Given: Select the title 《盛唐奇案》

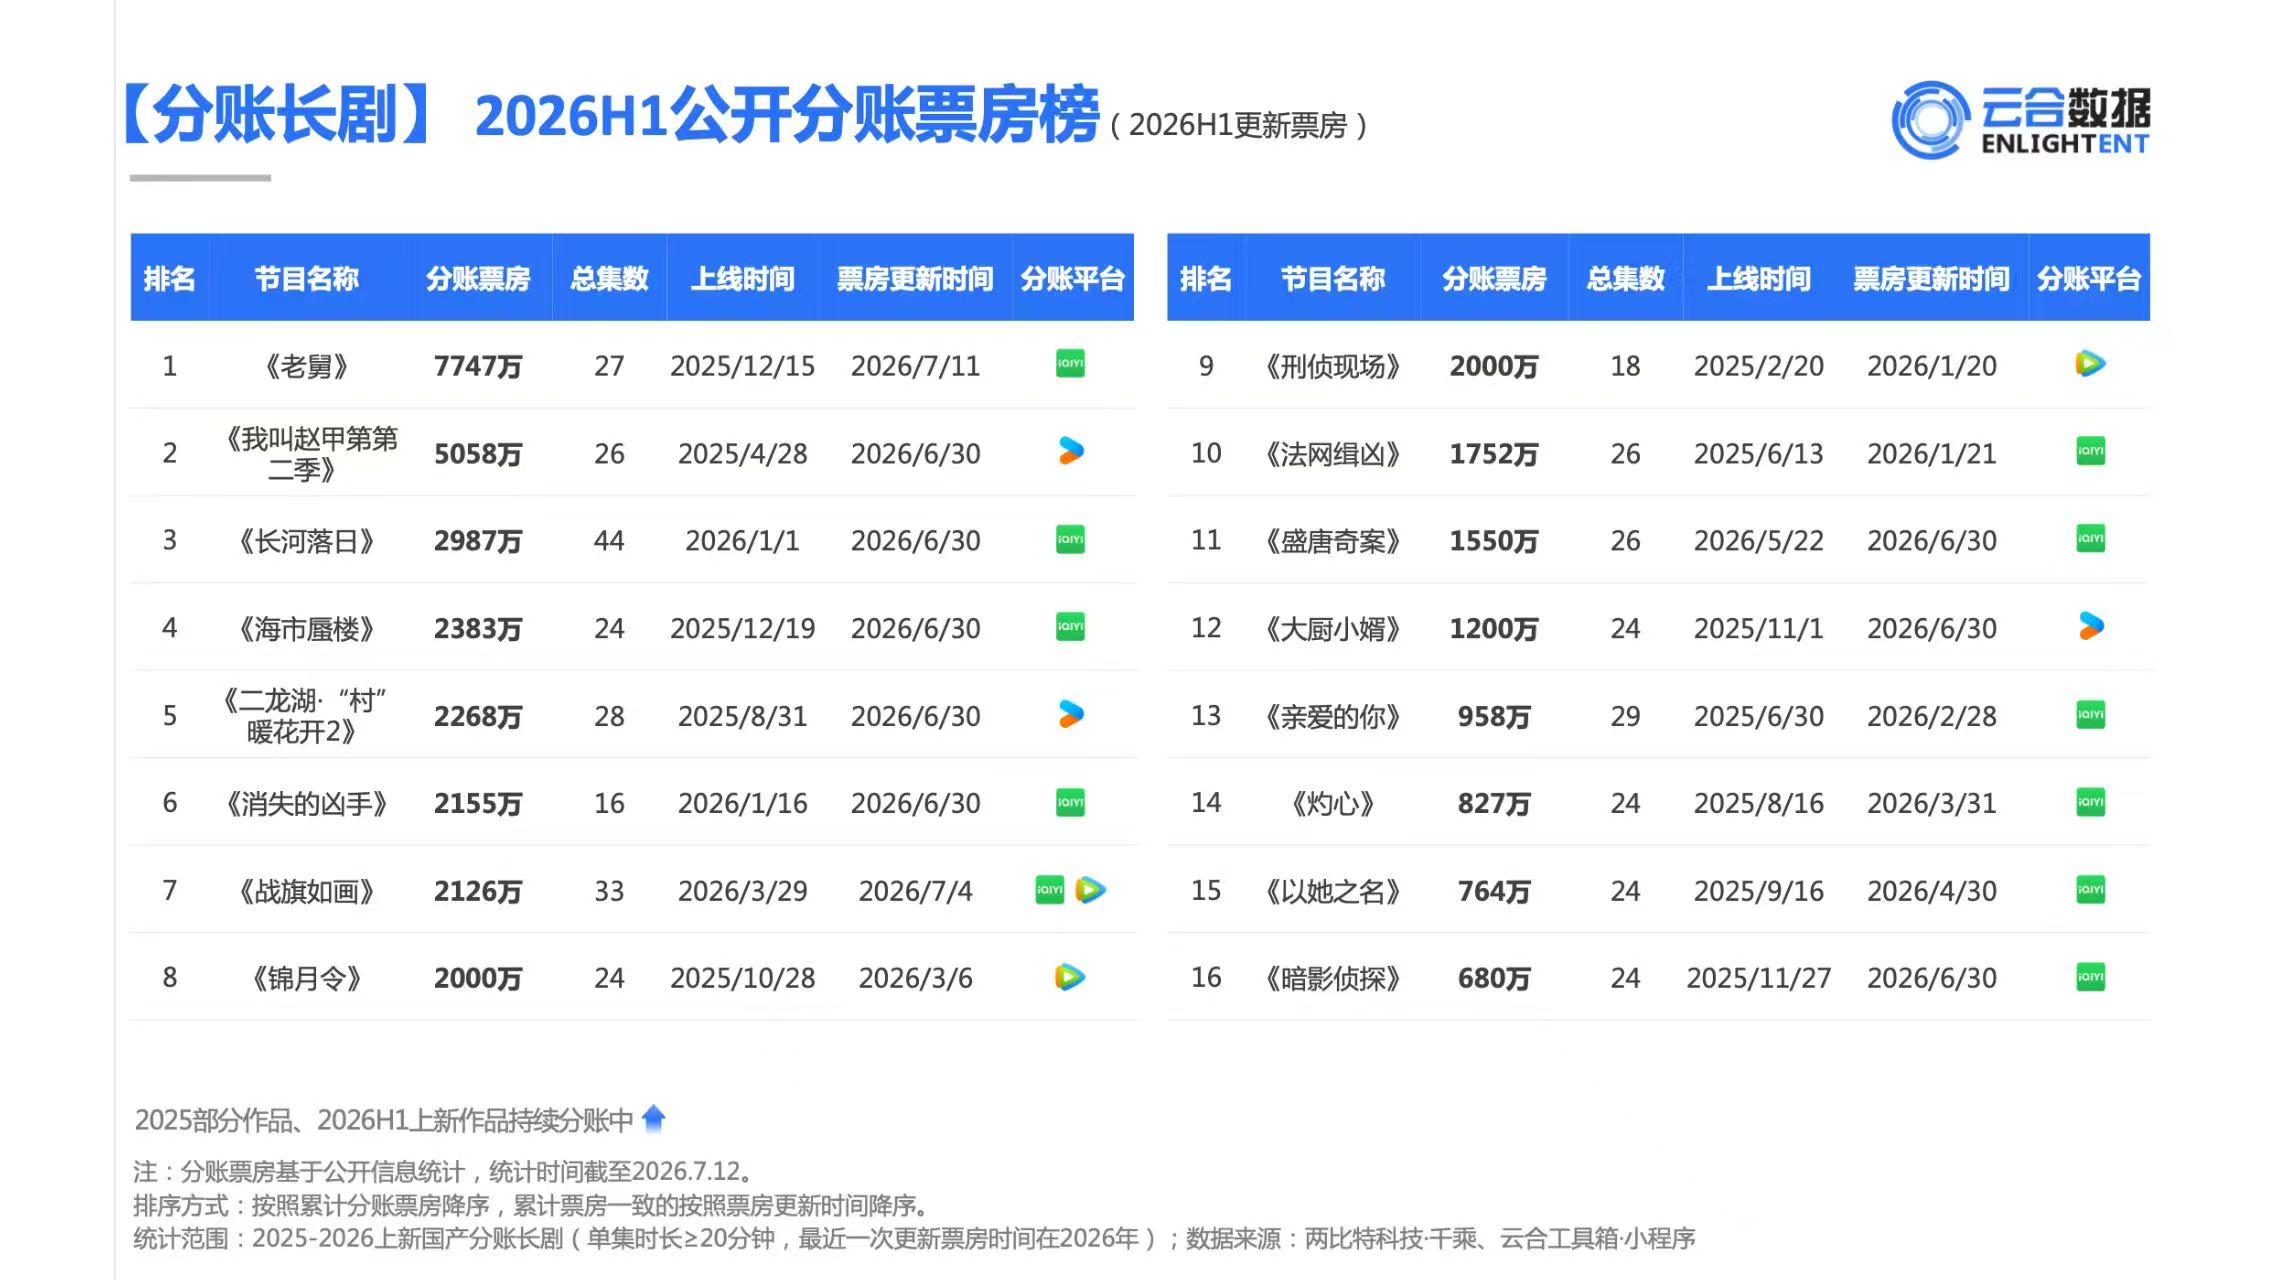Looking at the screenshot, I should pos(1333,541).
